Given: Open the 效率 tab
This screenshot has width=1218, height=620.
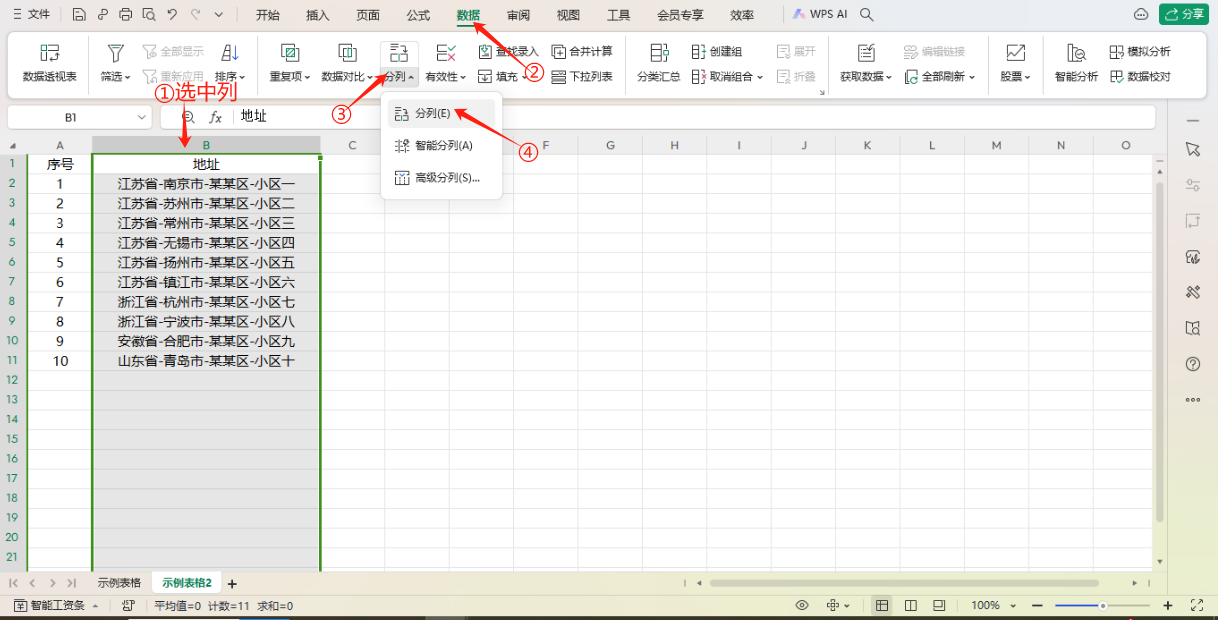Looking at the screenshot, I should point(742,15).
